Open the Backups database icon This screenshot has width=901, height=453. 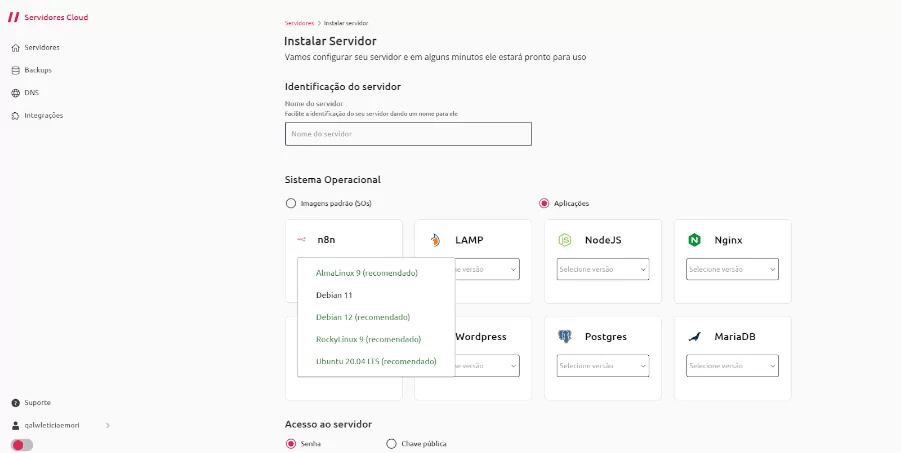[16, 70]
